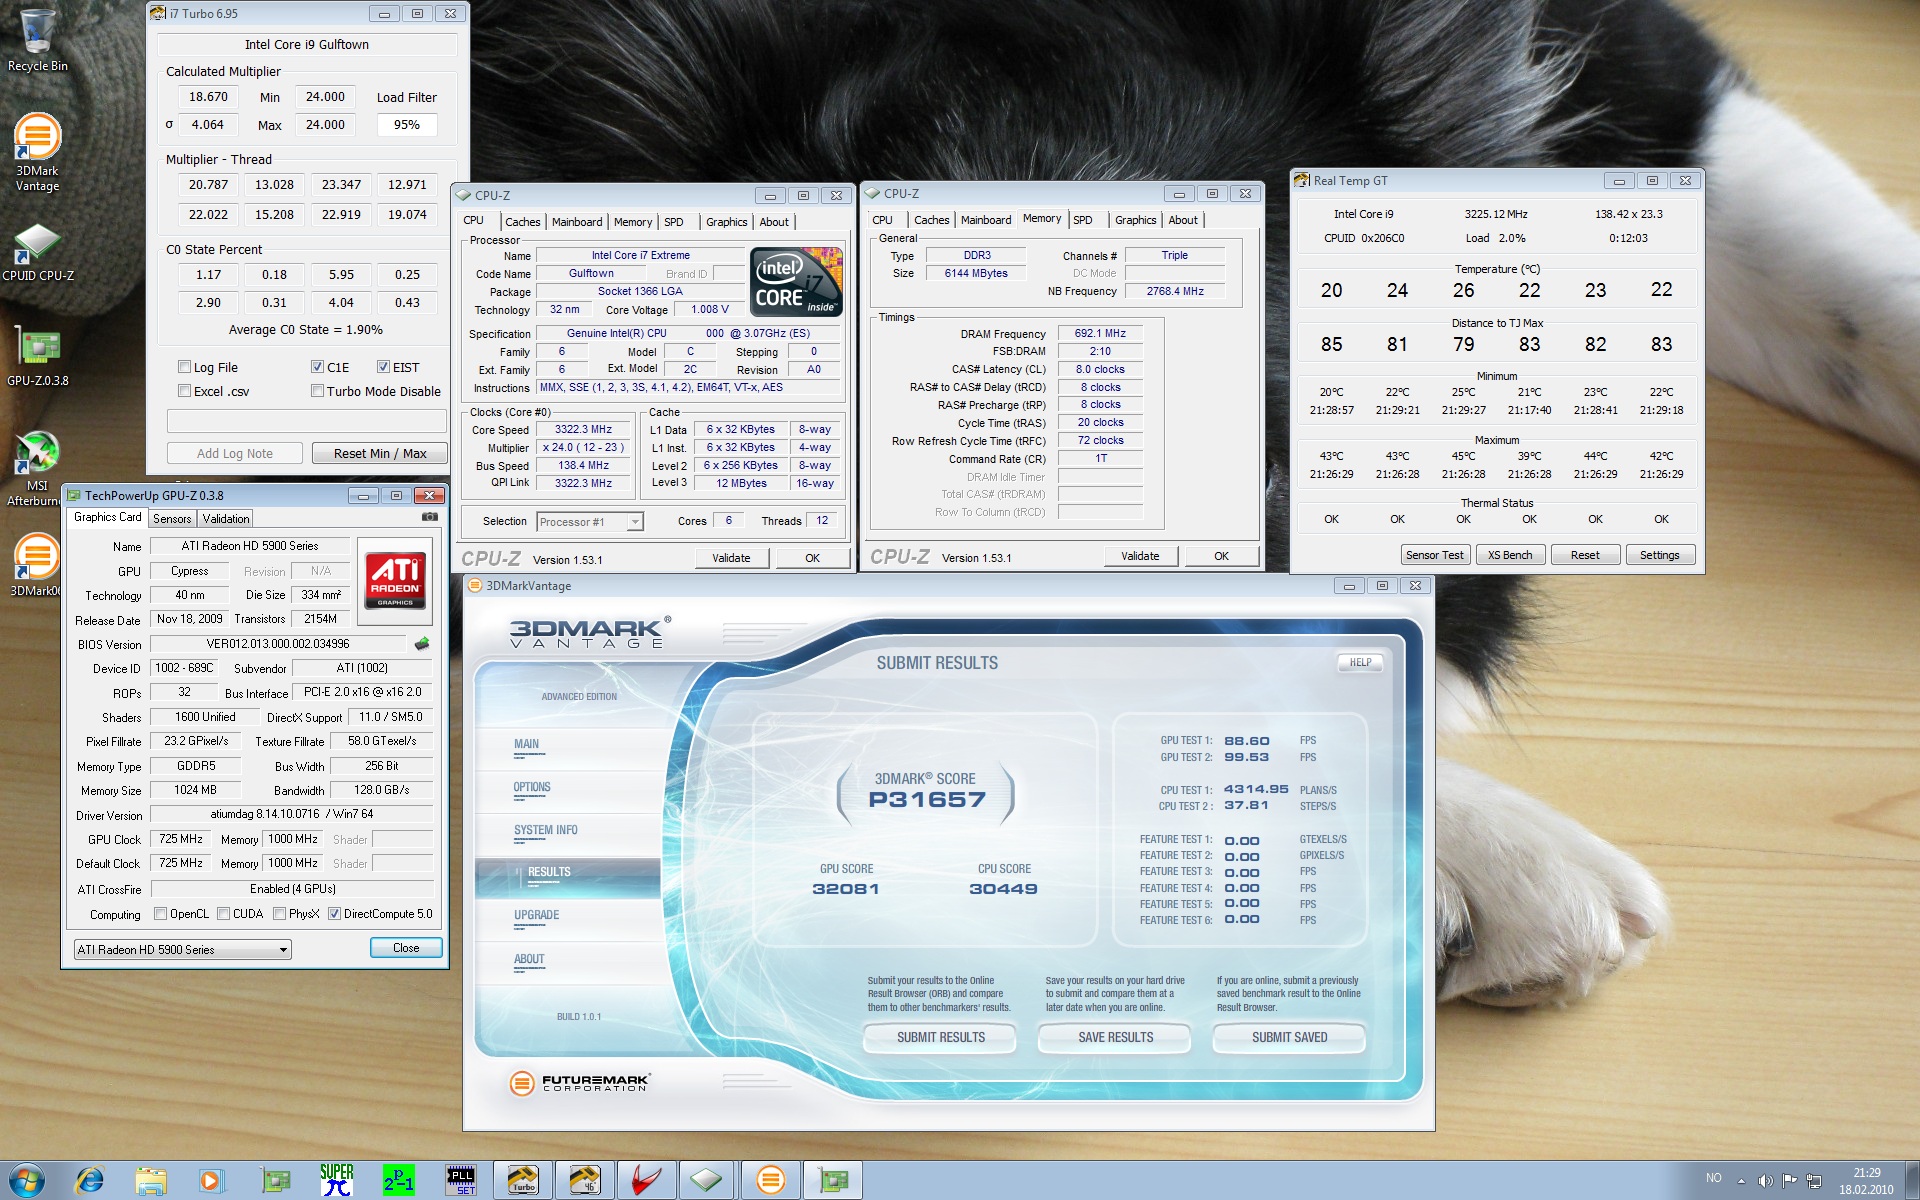Screen dimensions: 1920x1200
Task: Open Windows Media Player from the taskbar
Action: click(x=211, y=1180)
